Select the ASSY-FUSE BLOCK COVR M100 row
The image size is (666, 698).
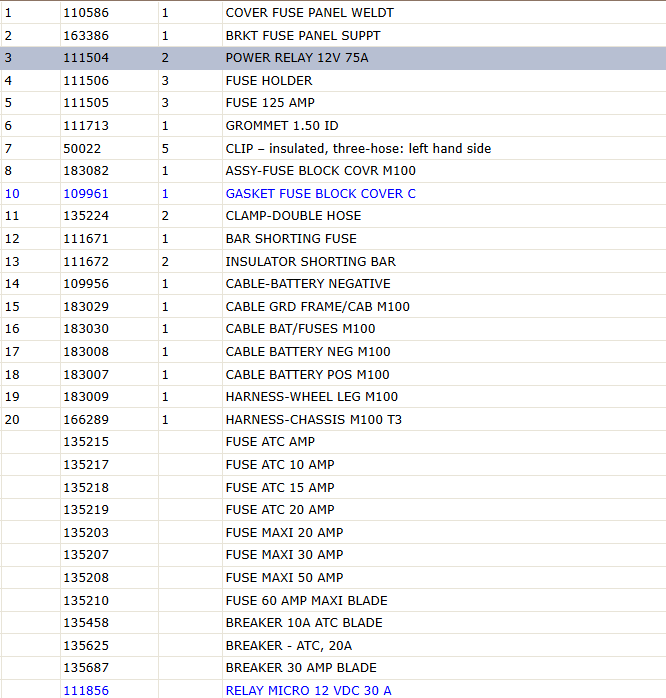click(333, 171)
